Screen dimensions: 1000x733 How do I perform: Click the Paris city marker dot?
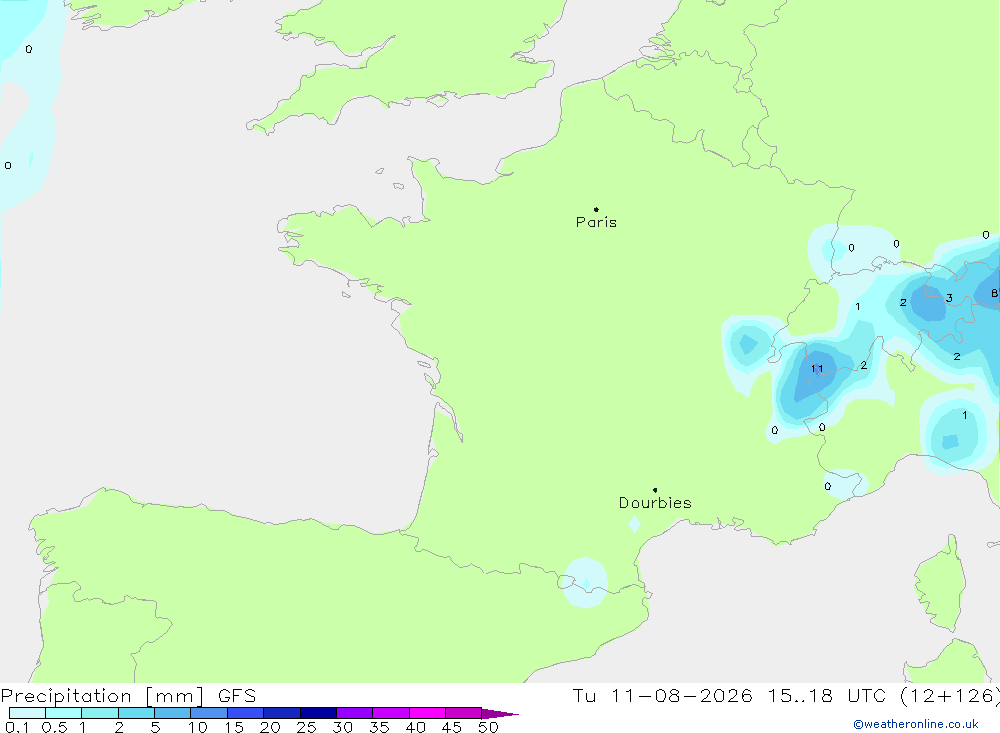pos(596,209)
